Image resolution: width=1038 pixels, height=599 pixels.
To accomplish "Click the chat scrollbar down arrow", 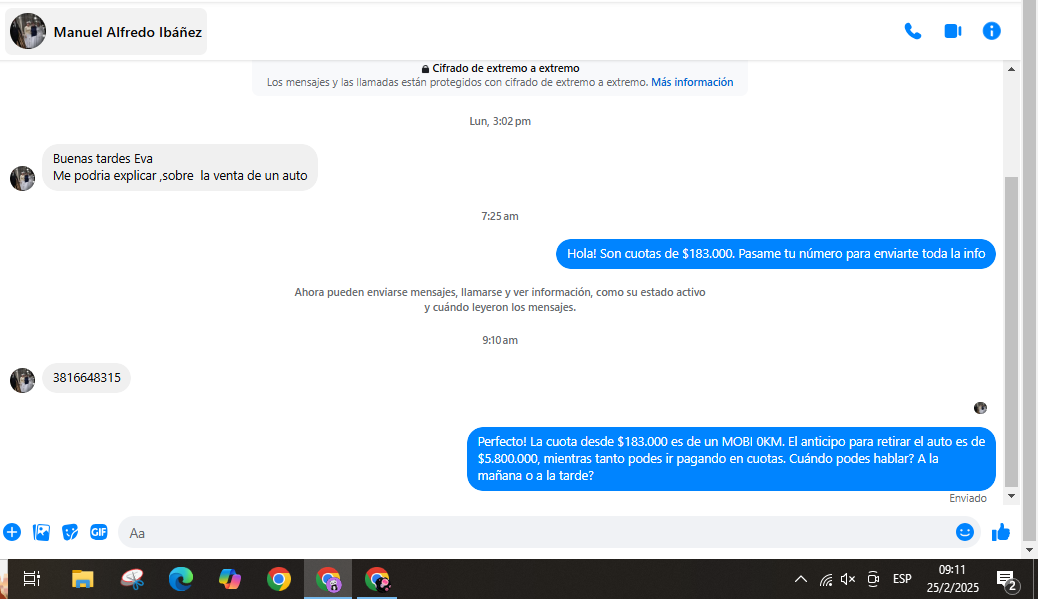I will (1011, 496).
